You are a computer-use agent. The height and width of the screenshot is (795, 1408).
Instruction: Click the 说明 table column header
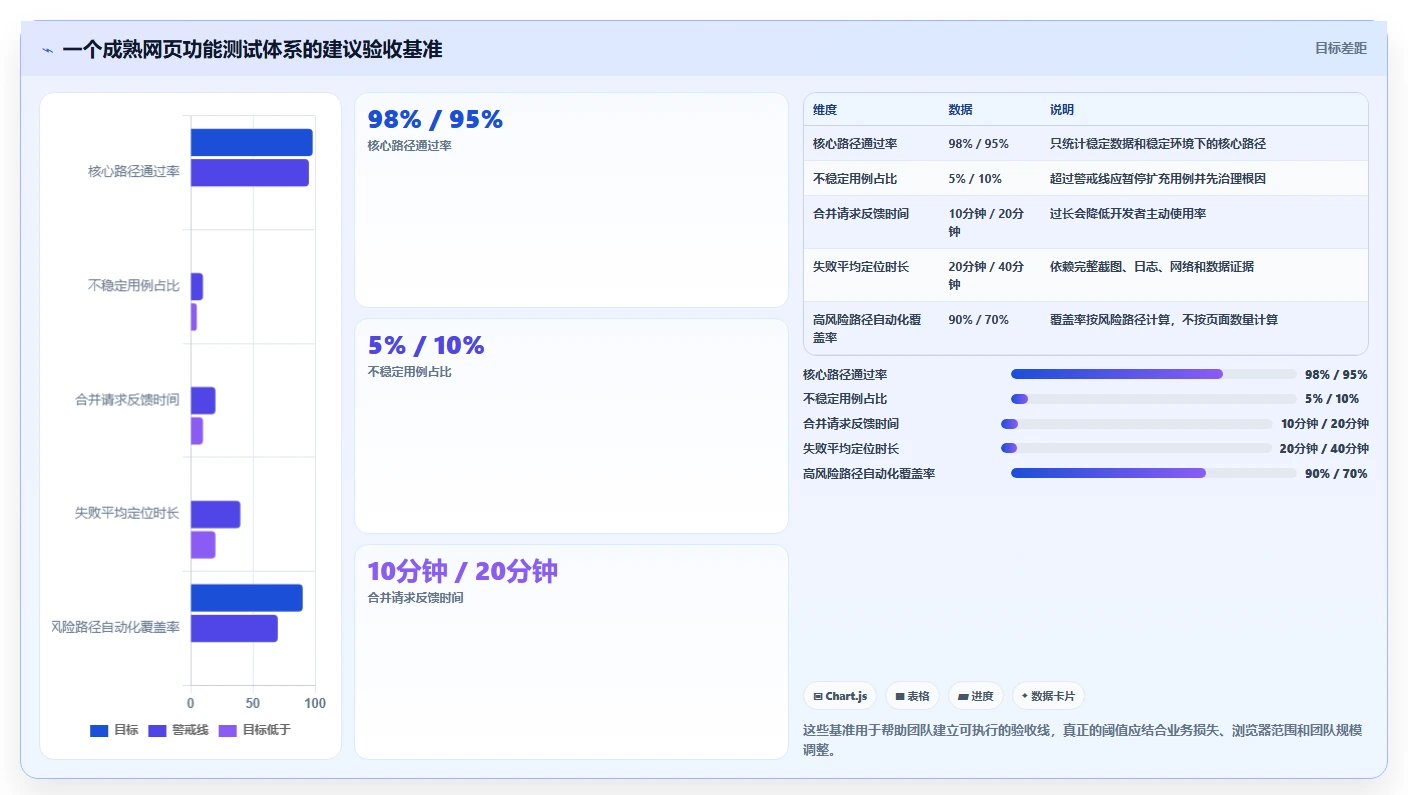(x=1062, y=110)
